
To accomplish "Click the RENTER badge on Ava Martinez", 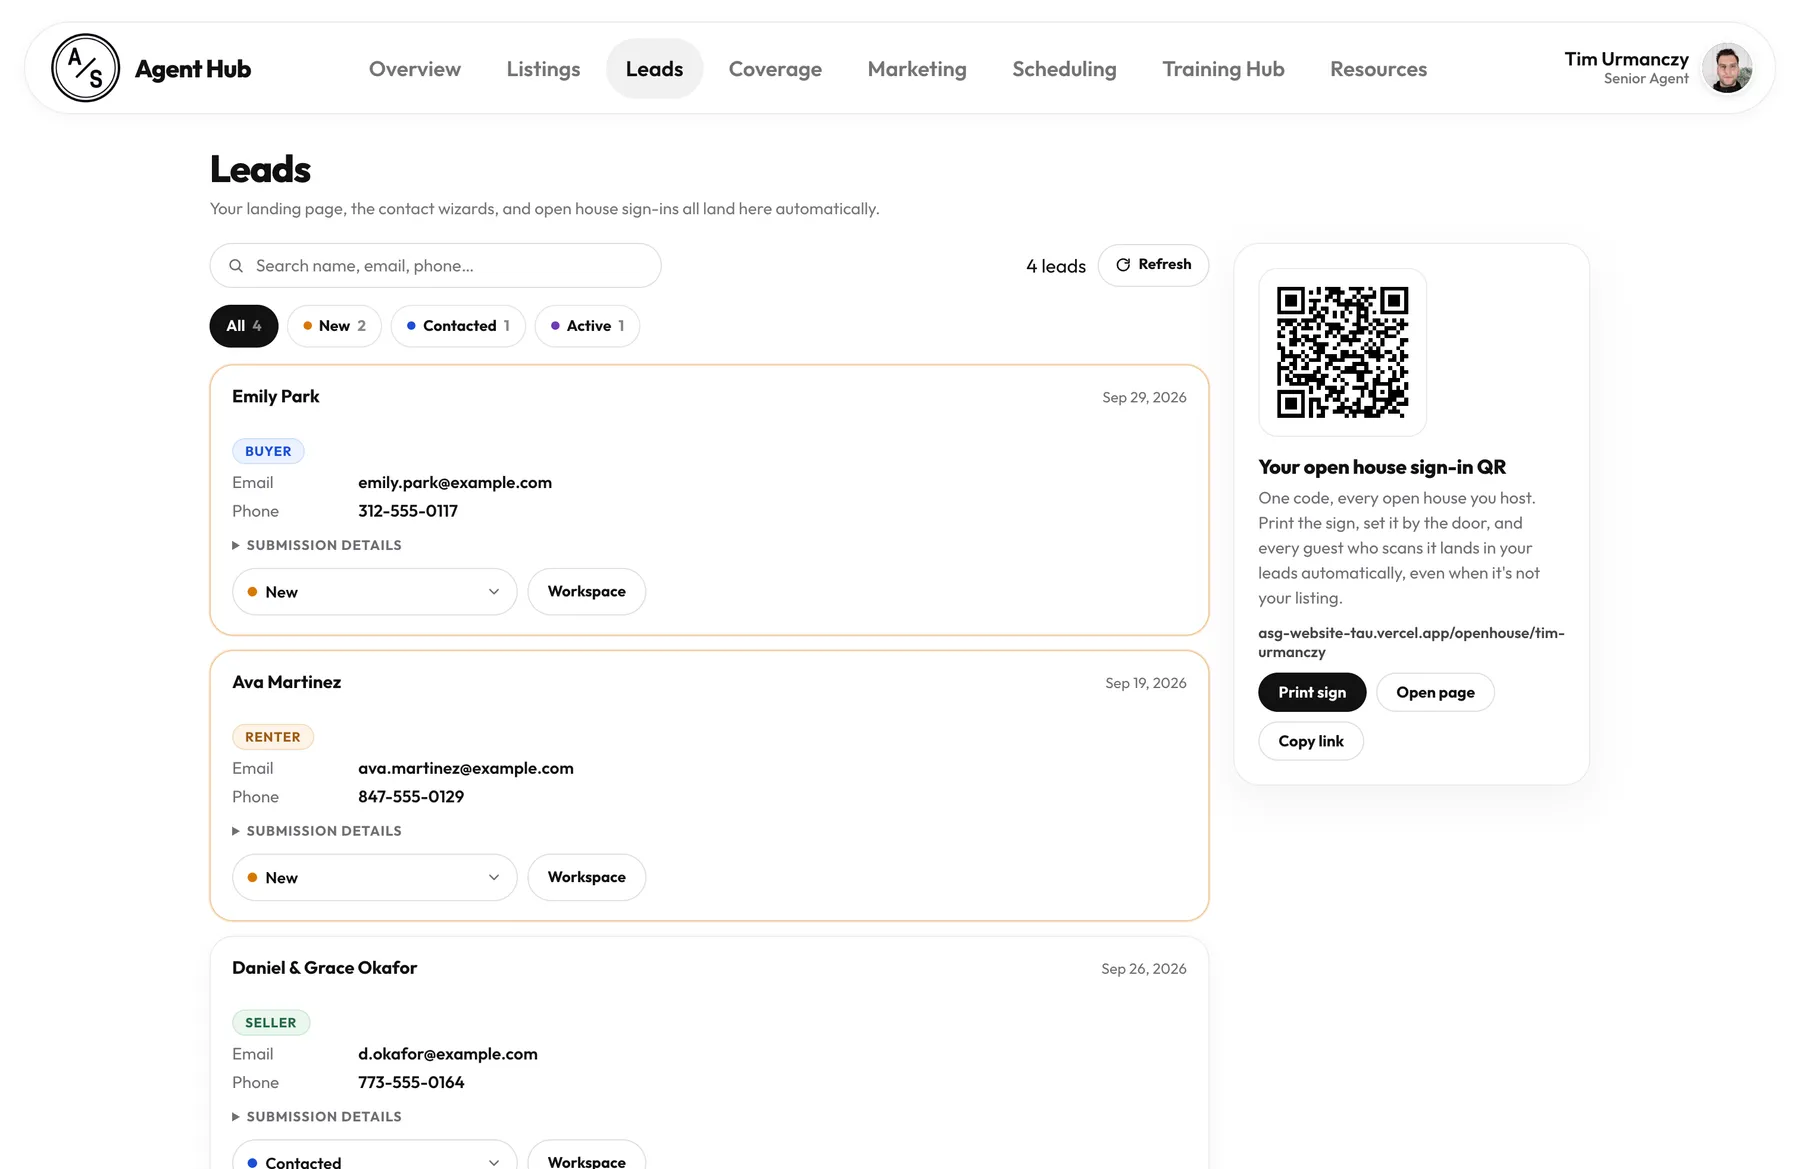I will coord(273,737).
